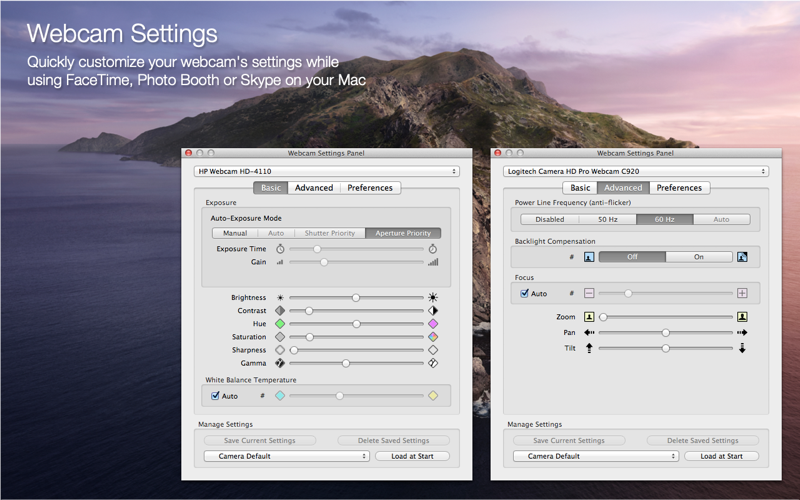Open Camera Default dropdown in HP window
This screenshot has height=500, width=800.
click(287, 456)
